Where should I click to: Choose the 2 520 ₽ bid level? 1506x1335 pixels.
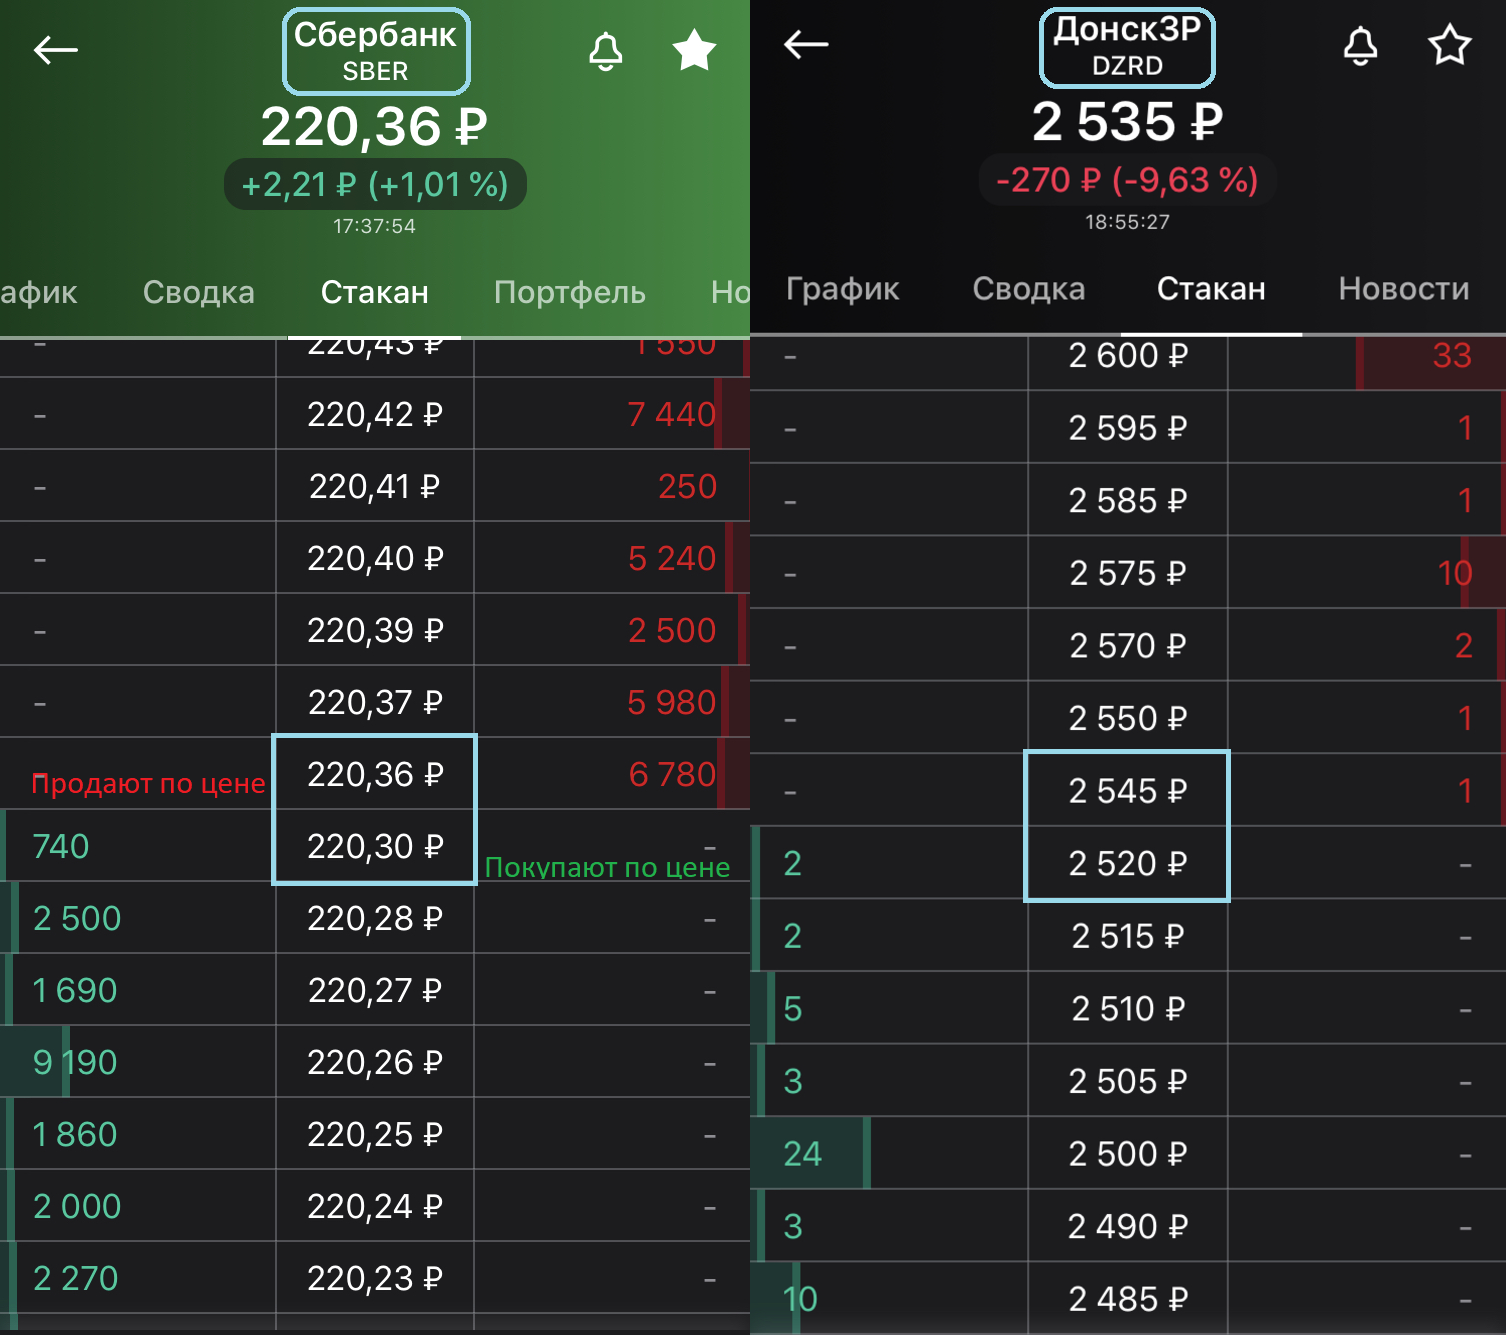pyautogui.click(x=1127, y=863)
